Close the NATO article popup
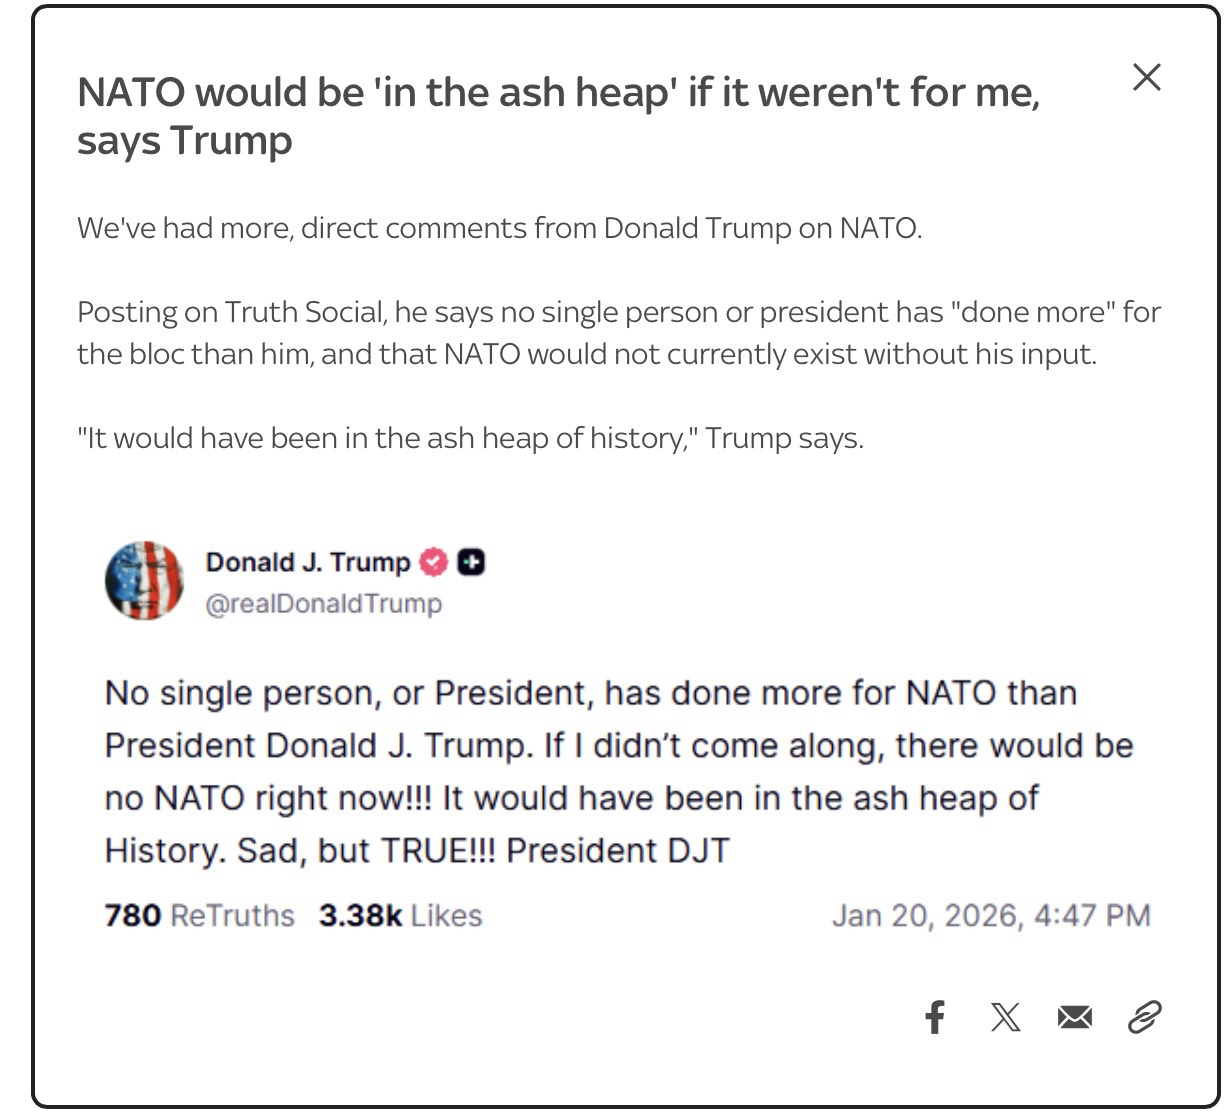This screenshot has height=1115, width=1232. tap(1146, 77)
